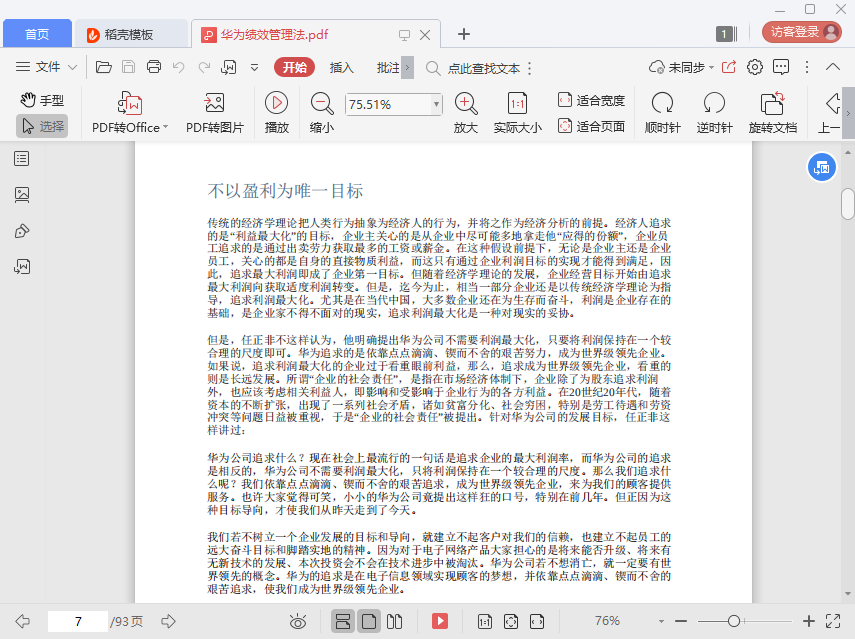Viewport: 855px width, 639px height.
Task: Click the share export icon
Action: [x=729, y=67]
